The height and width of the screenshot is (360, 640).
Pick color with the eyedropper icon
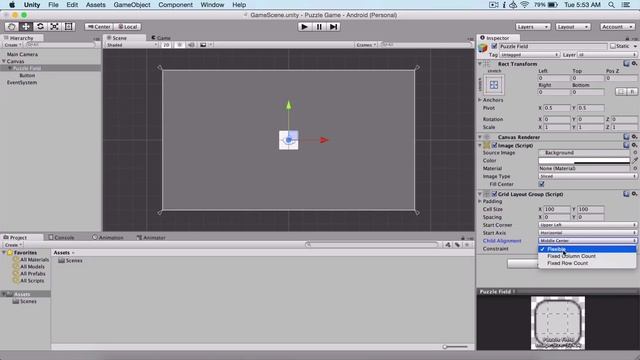635,161
